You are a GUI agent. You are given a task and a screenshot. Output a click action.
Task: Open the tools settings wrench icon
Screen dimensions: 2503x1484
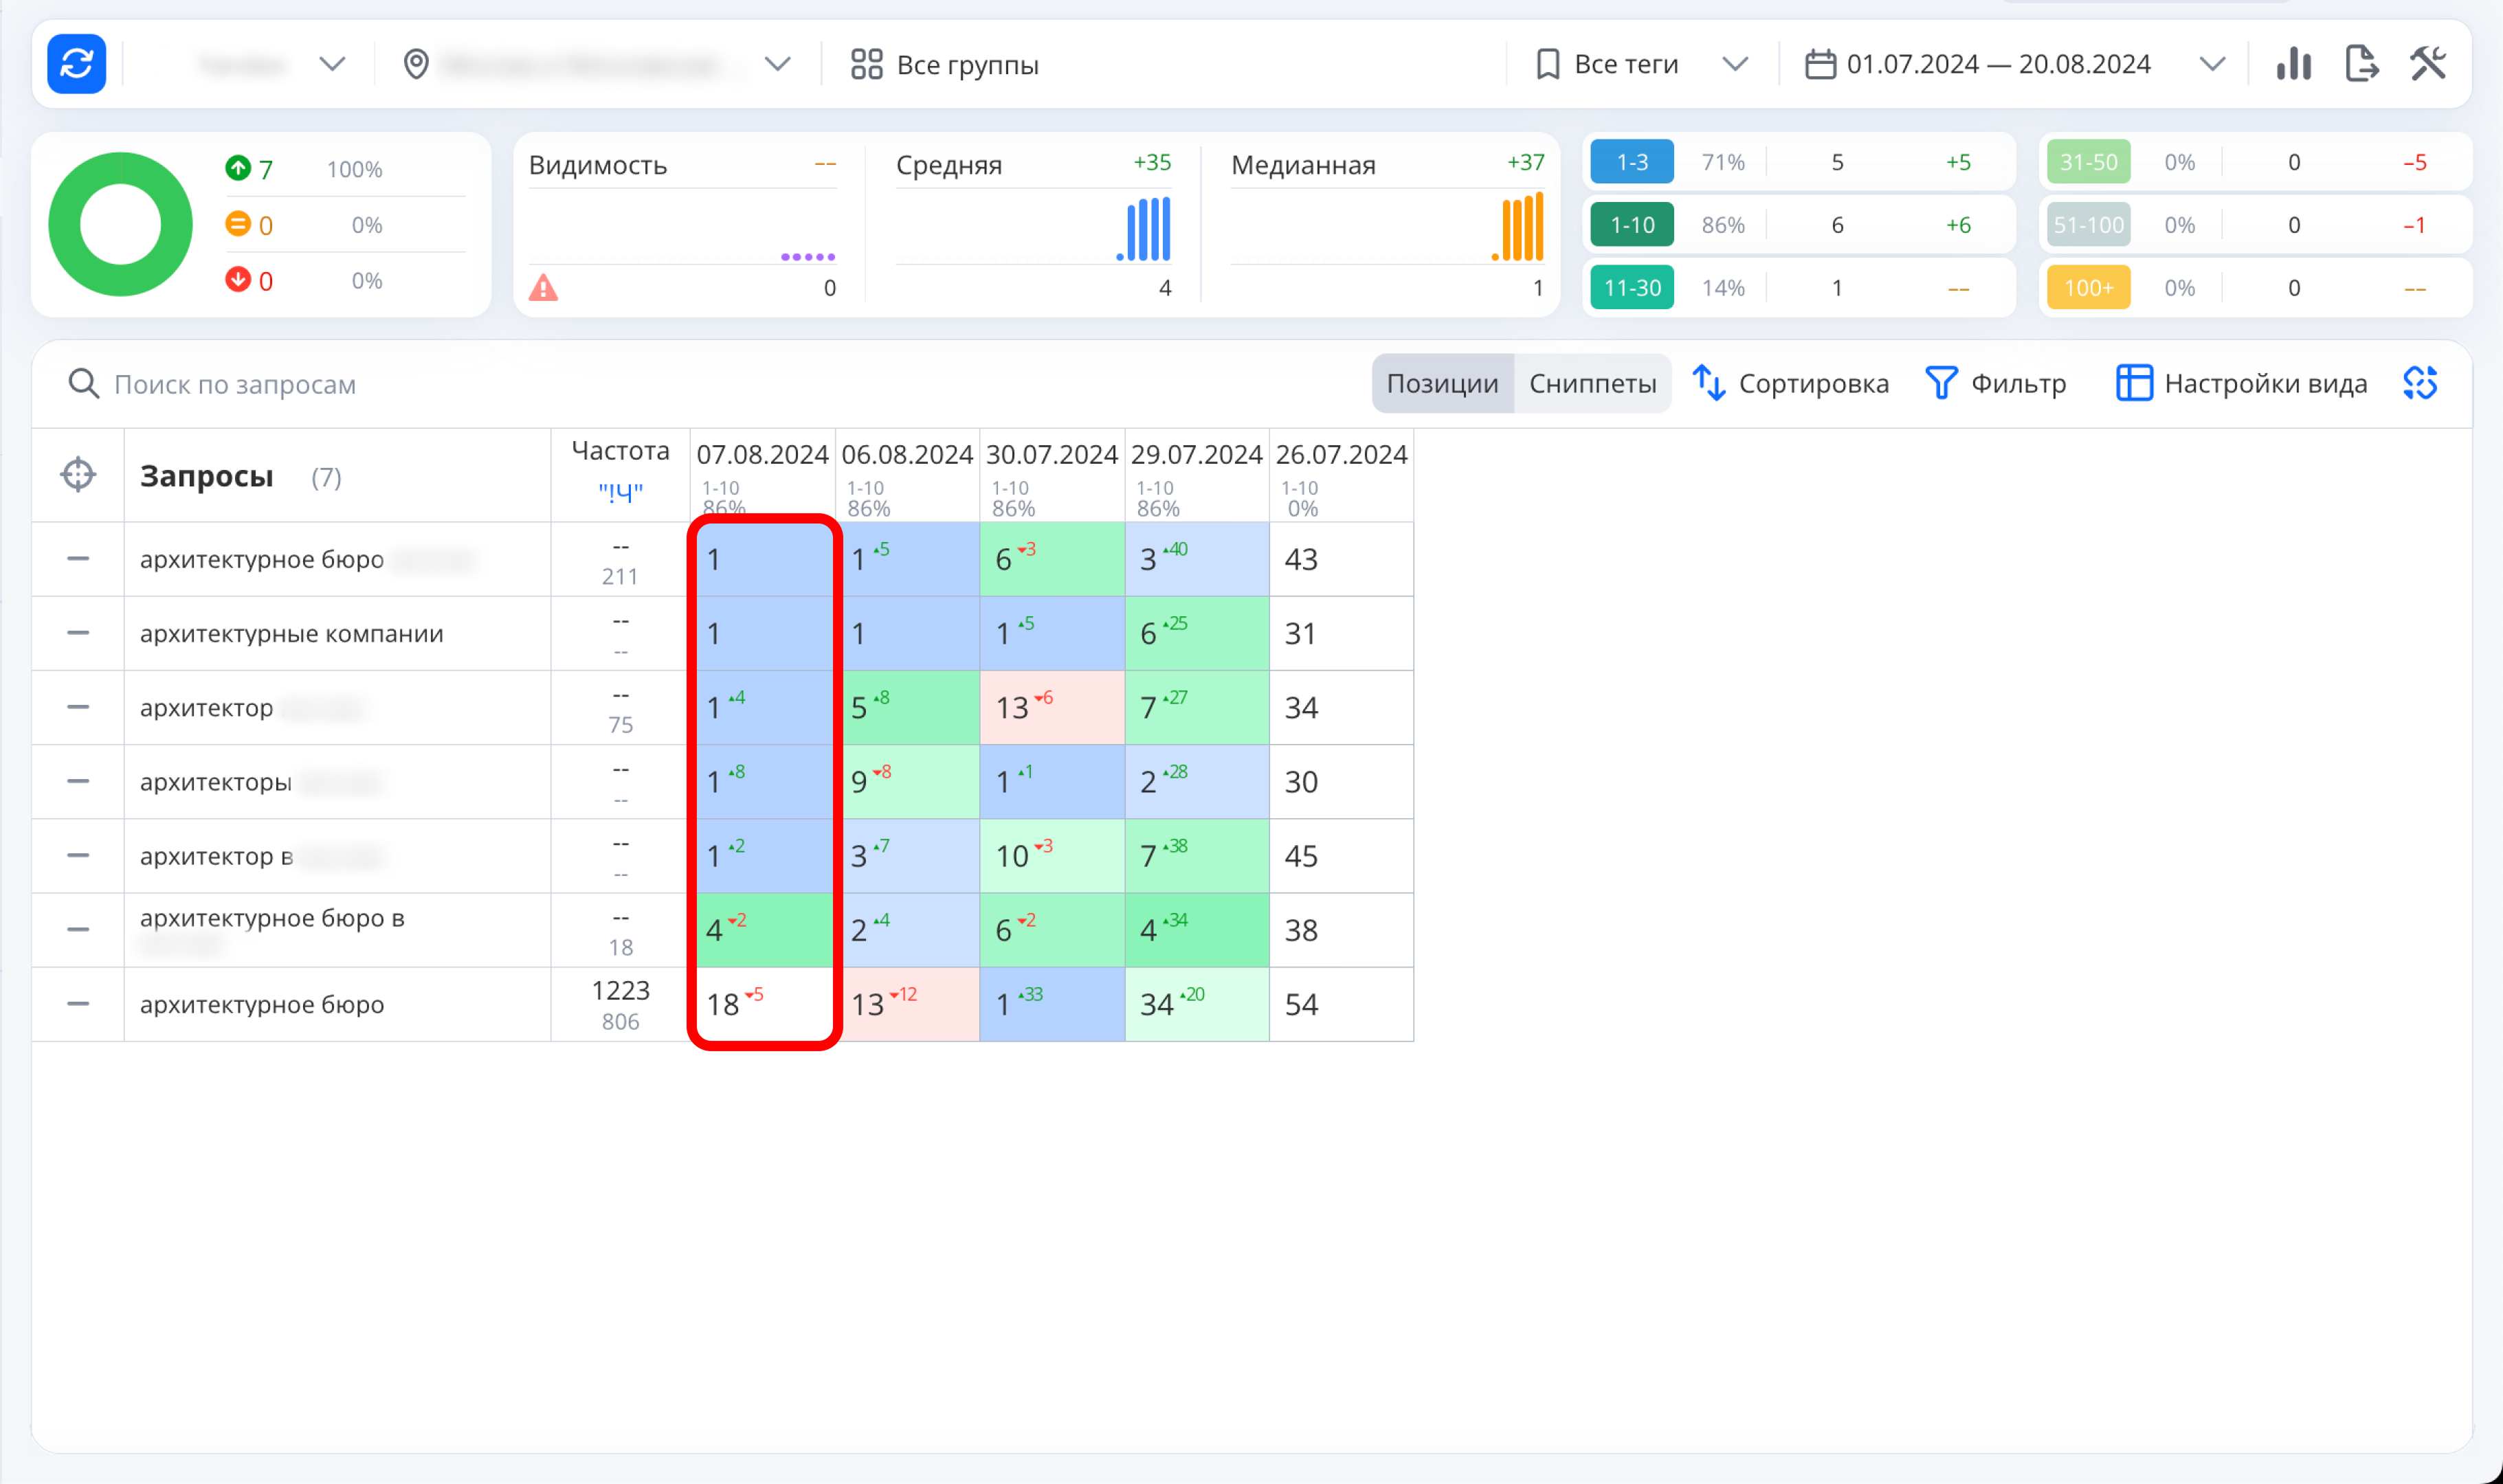coord(2428,64)
